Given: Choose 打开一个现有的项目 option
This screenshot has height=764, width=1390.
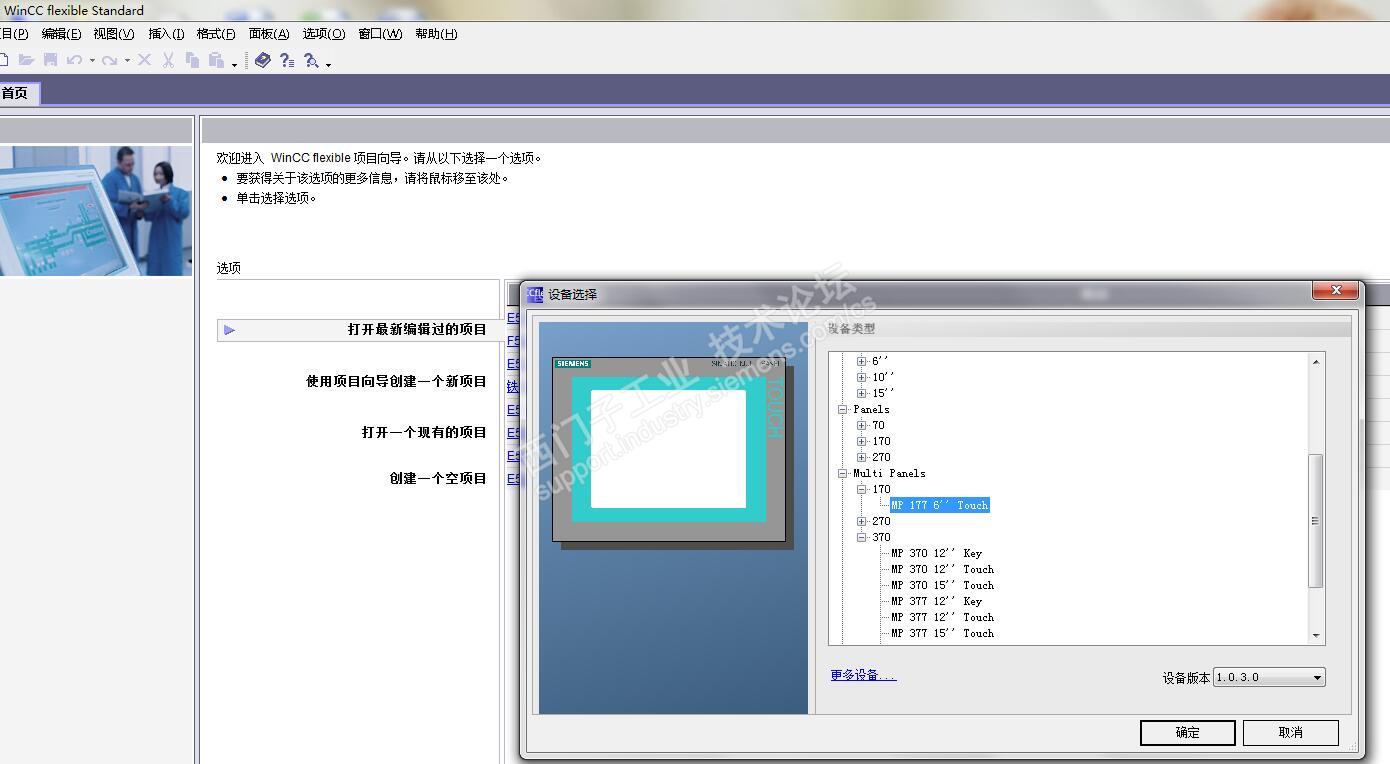Looking at the screenshot, I should [424, 432].
